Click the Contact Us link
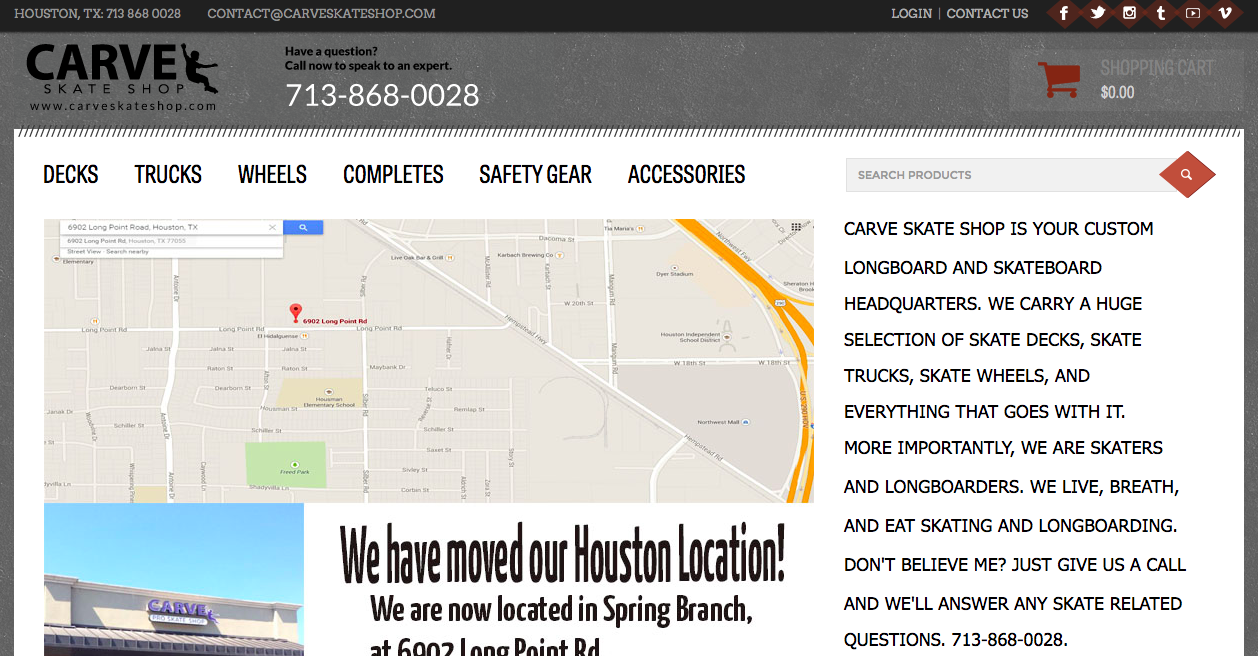Screen dimensions: 1258x656 point(987,14)
